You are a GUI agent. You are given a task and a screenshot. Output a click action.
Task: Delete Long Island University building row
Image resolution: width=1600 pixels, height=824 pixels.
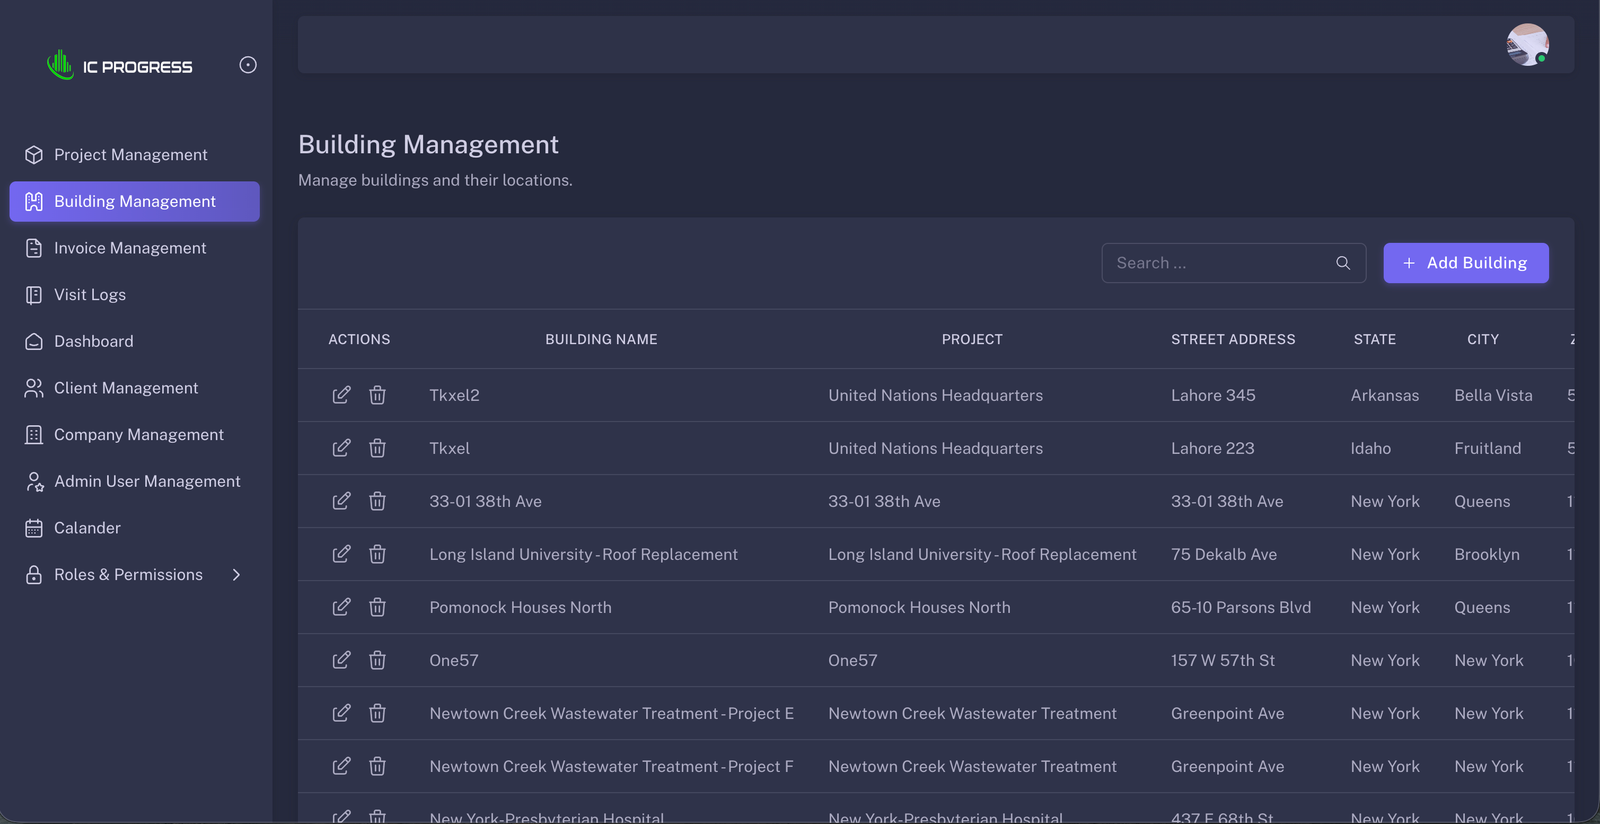tap(377, 554)
